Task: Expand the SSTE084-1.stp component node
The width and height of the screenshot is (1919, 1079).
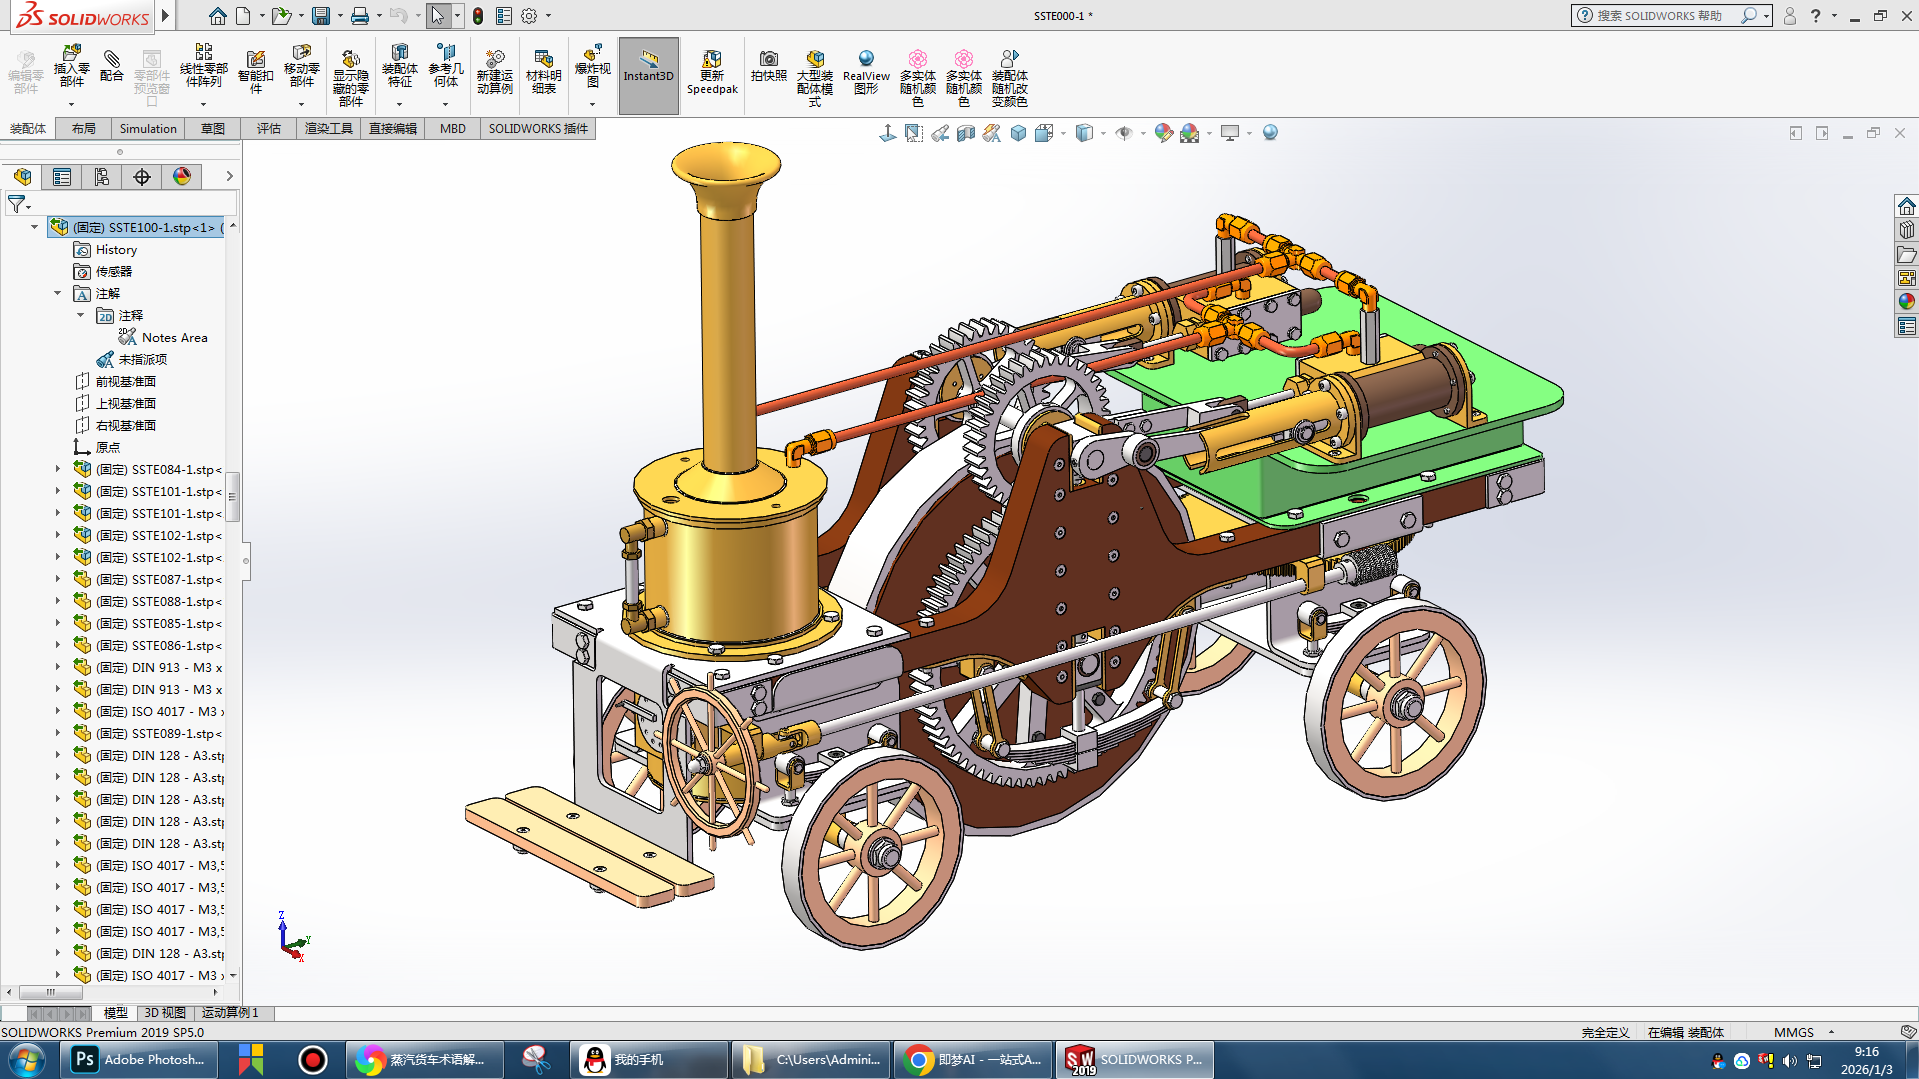Action: point(57,469)
